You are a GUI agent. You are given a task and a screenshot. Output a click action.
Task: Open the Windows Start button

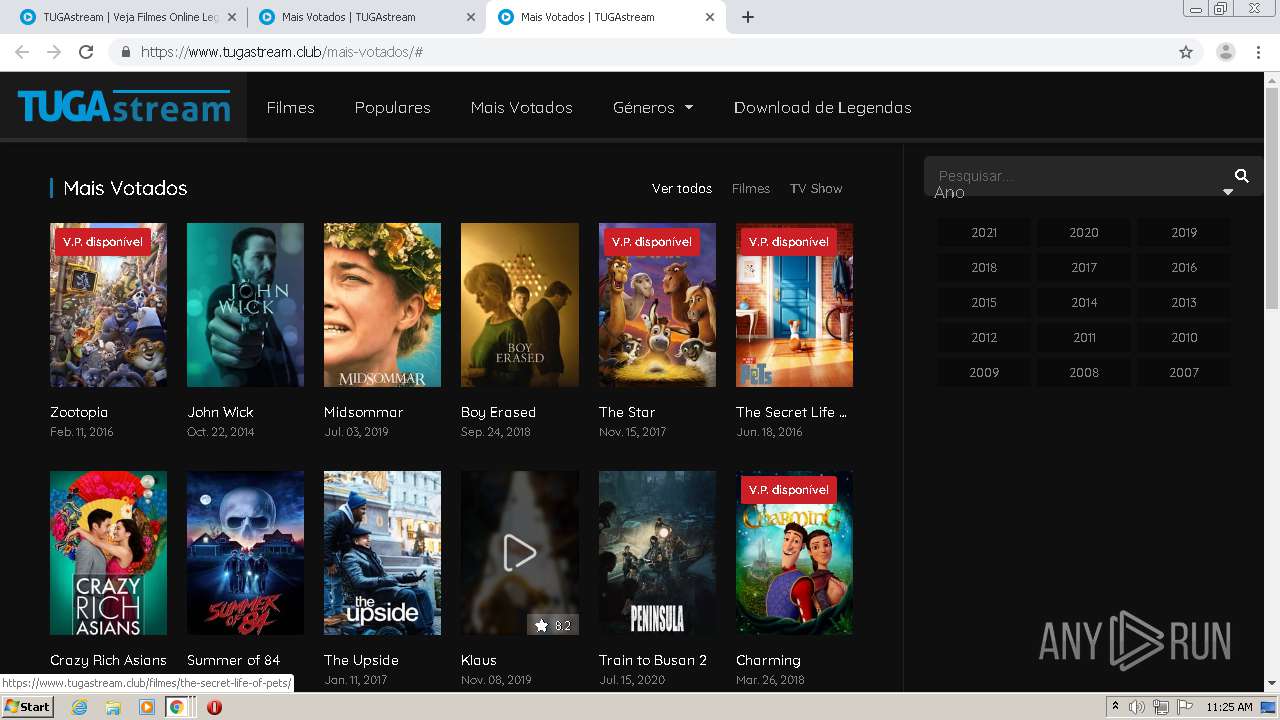pos(28,707)
